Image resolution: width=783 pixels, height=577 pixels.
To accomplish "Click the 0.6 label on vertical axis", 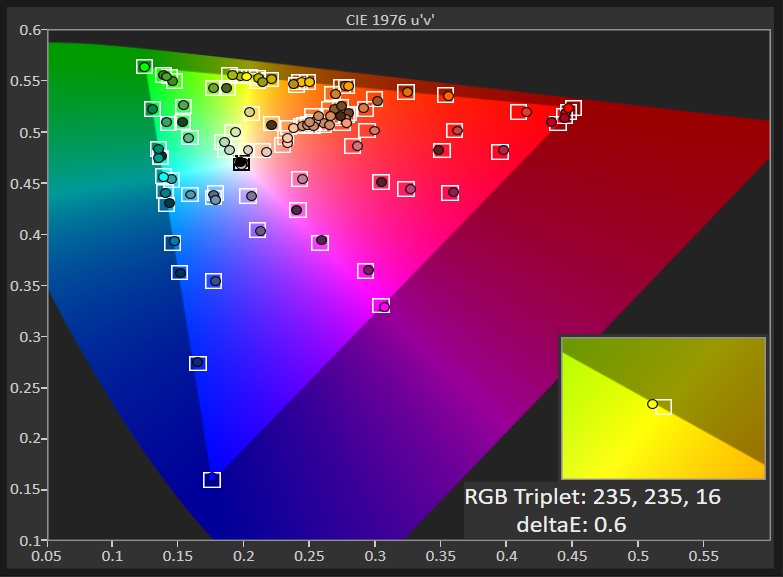I will (30, 30).
